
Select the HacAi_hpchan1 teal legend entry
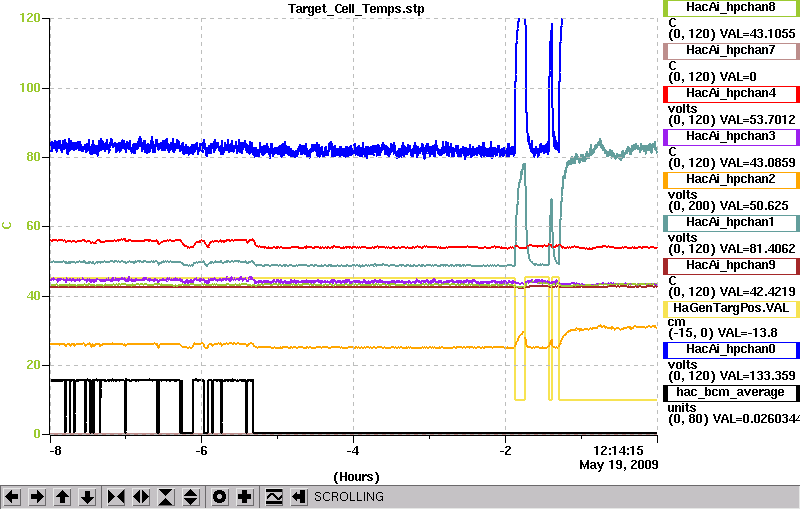pos(731,223)
